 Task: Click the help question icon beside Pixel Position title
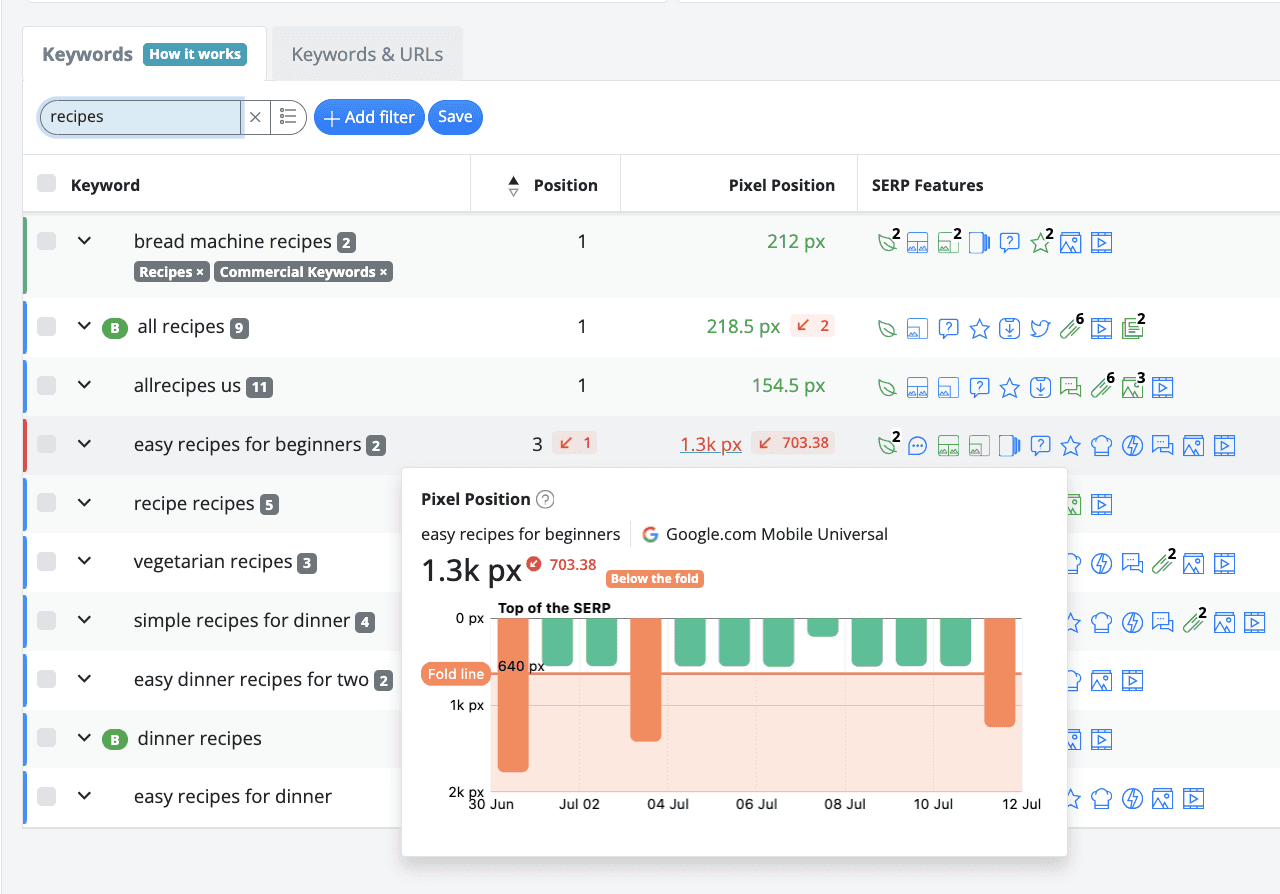tap(545, 500)
